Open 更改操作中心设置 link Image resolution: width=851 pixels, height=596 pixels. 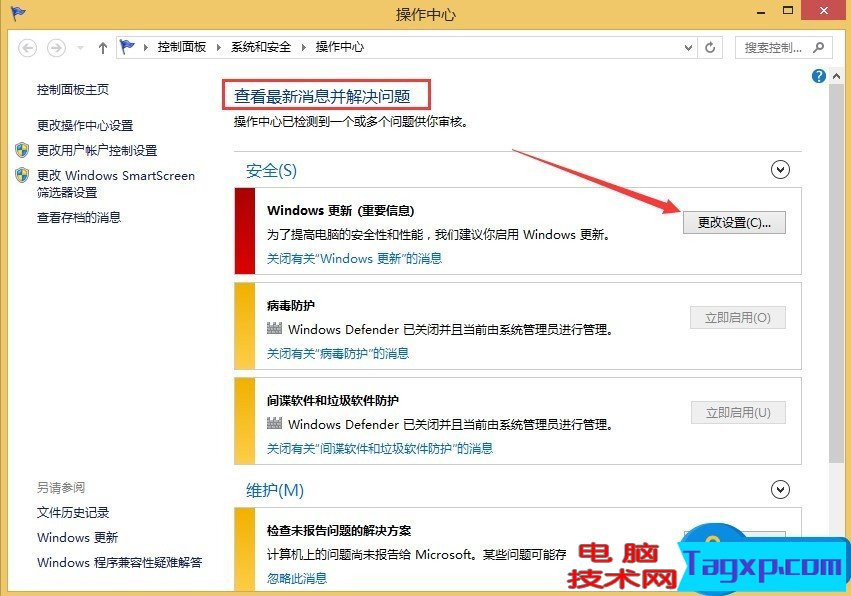click(x=85, y=125)
